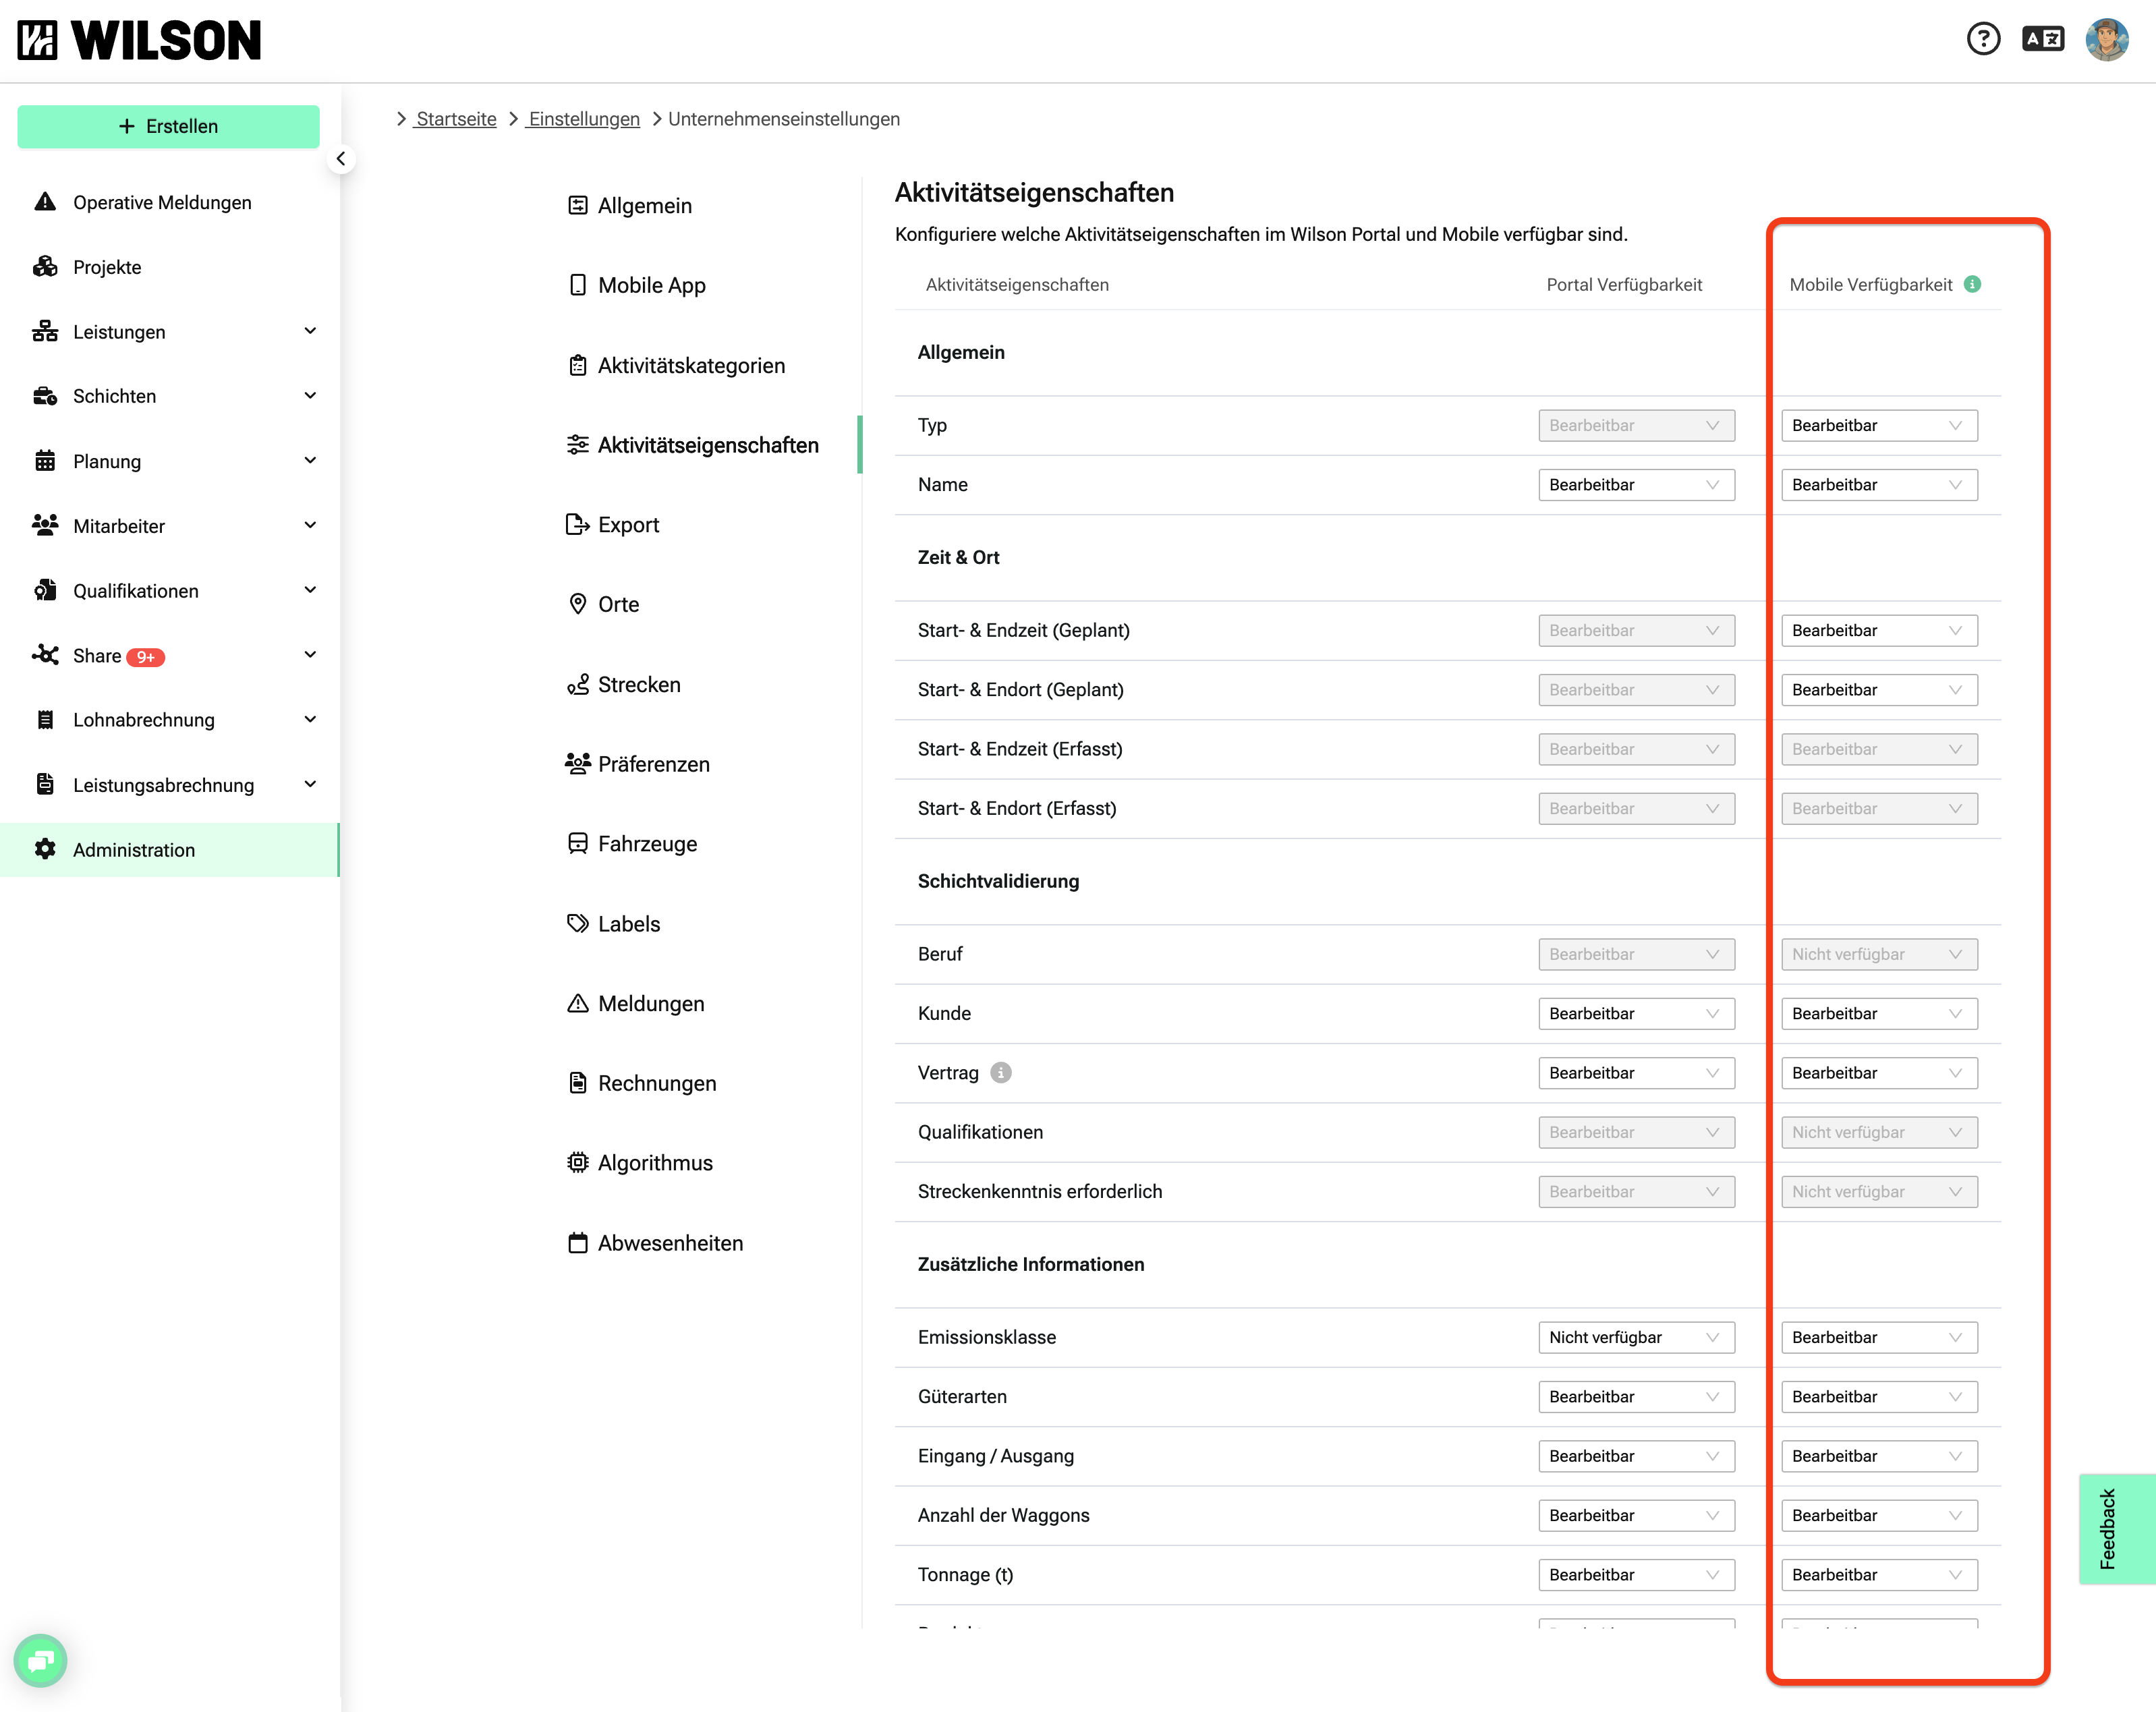
Task: Click the info icon next to Vertrag
Action: click(1001, 1073)
